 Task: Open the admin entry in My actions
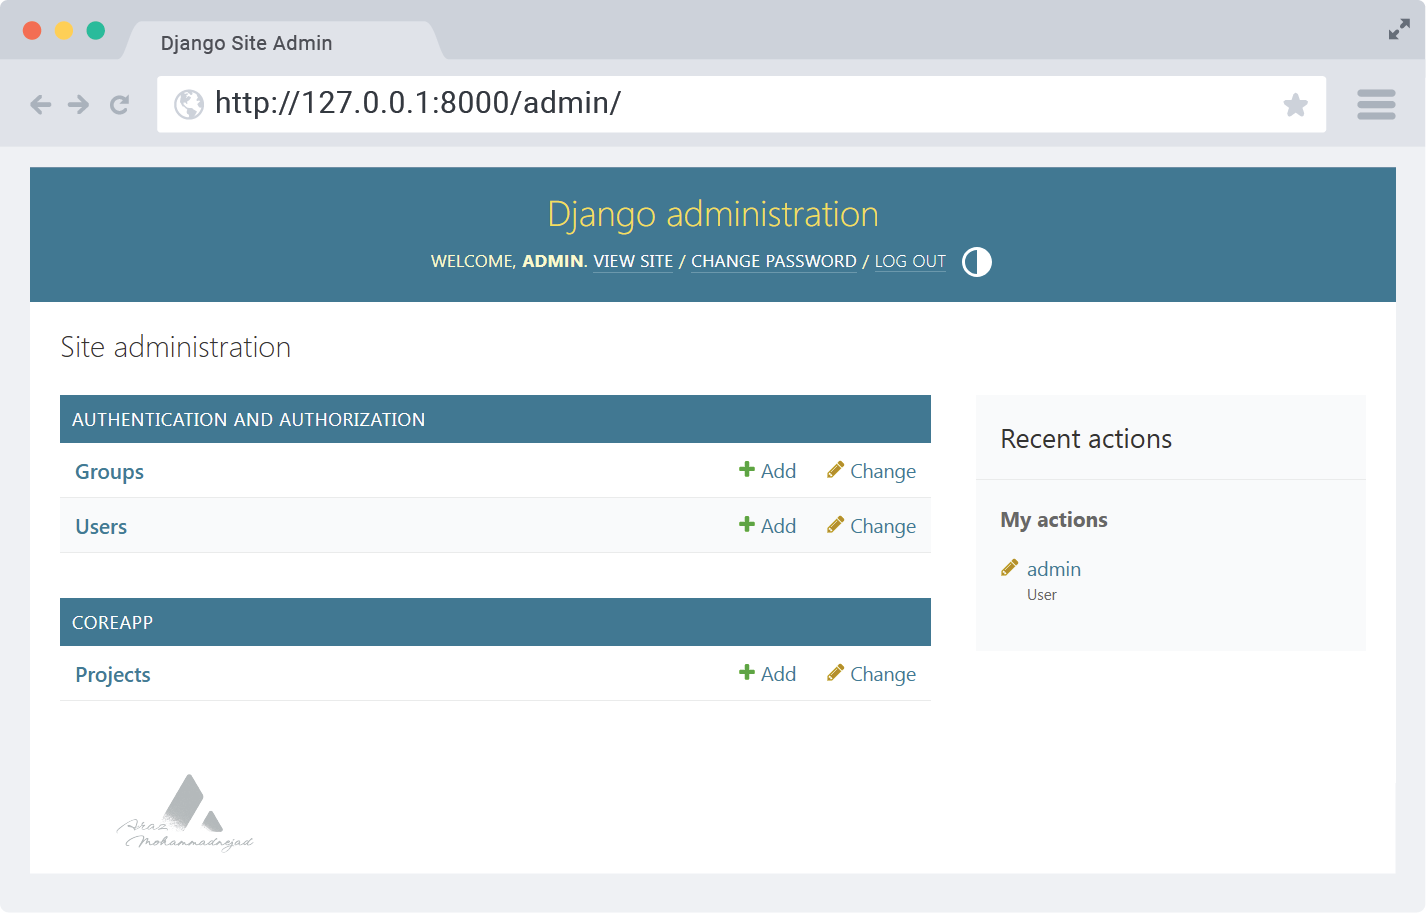point(1054,569)
